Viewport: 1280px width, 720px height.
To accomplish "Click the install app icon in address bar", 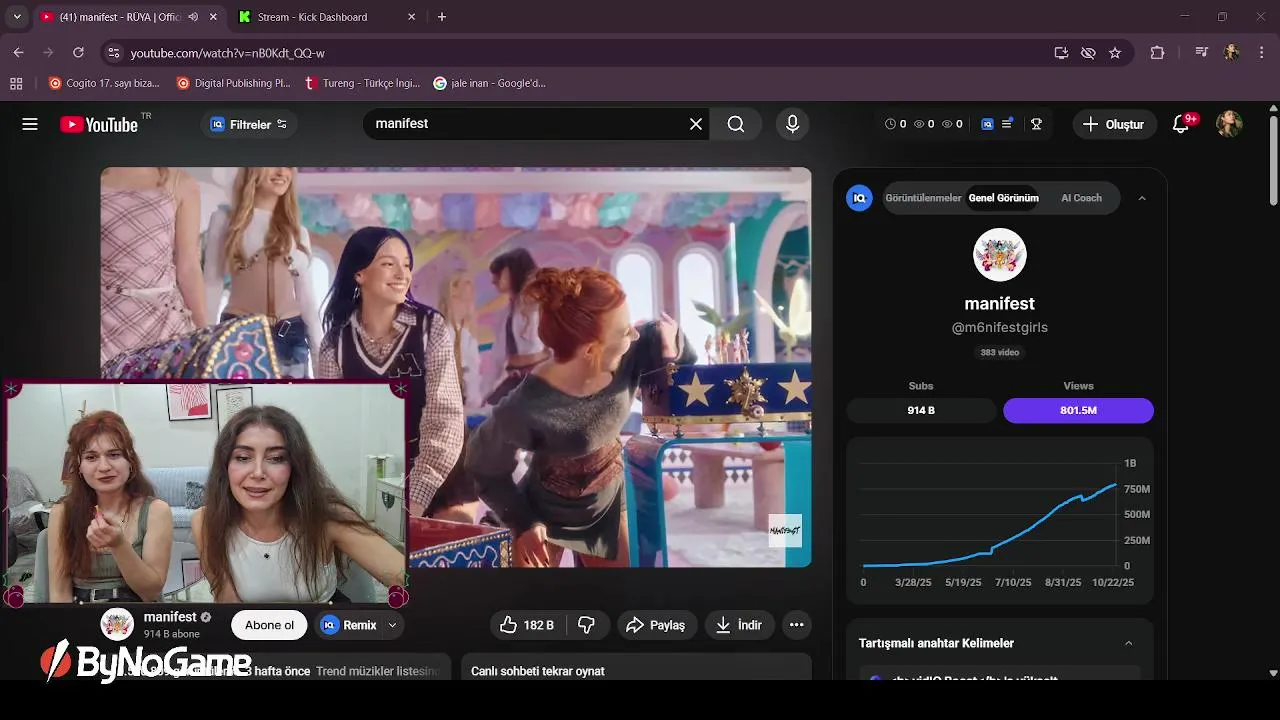I will (1061, 53).
